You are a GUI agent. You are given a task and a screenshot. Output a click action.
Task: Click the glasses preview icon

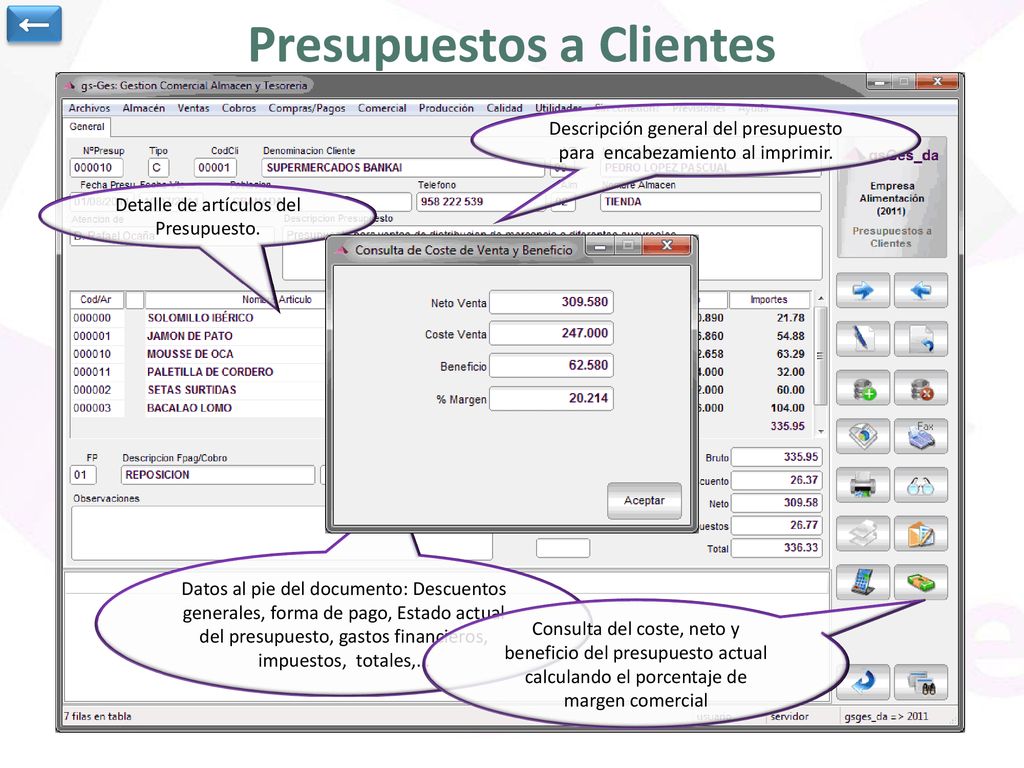(920, 485)
